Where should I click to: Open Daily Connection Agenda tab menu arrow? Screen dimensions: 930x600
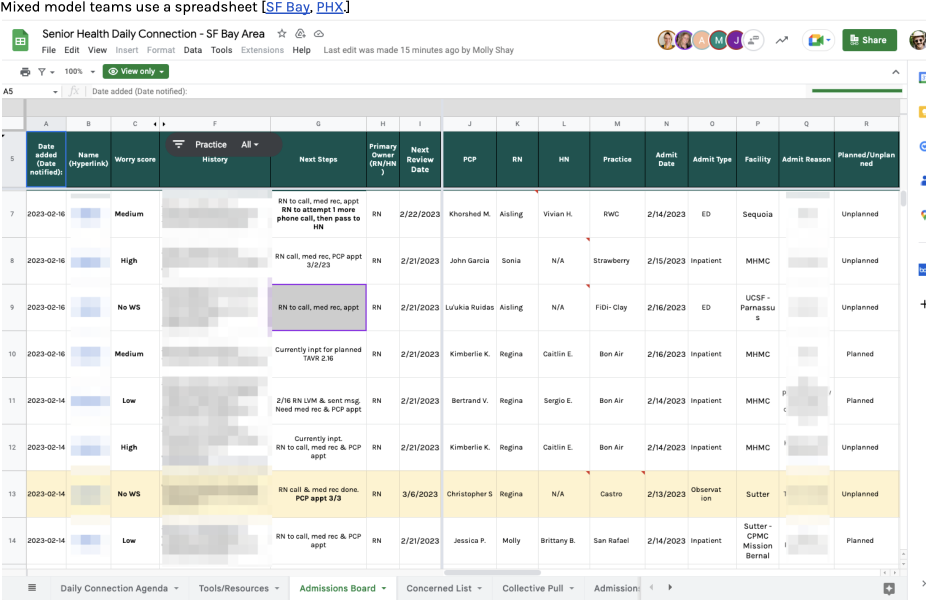click(x=176, y=588)
